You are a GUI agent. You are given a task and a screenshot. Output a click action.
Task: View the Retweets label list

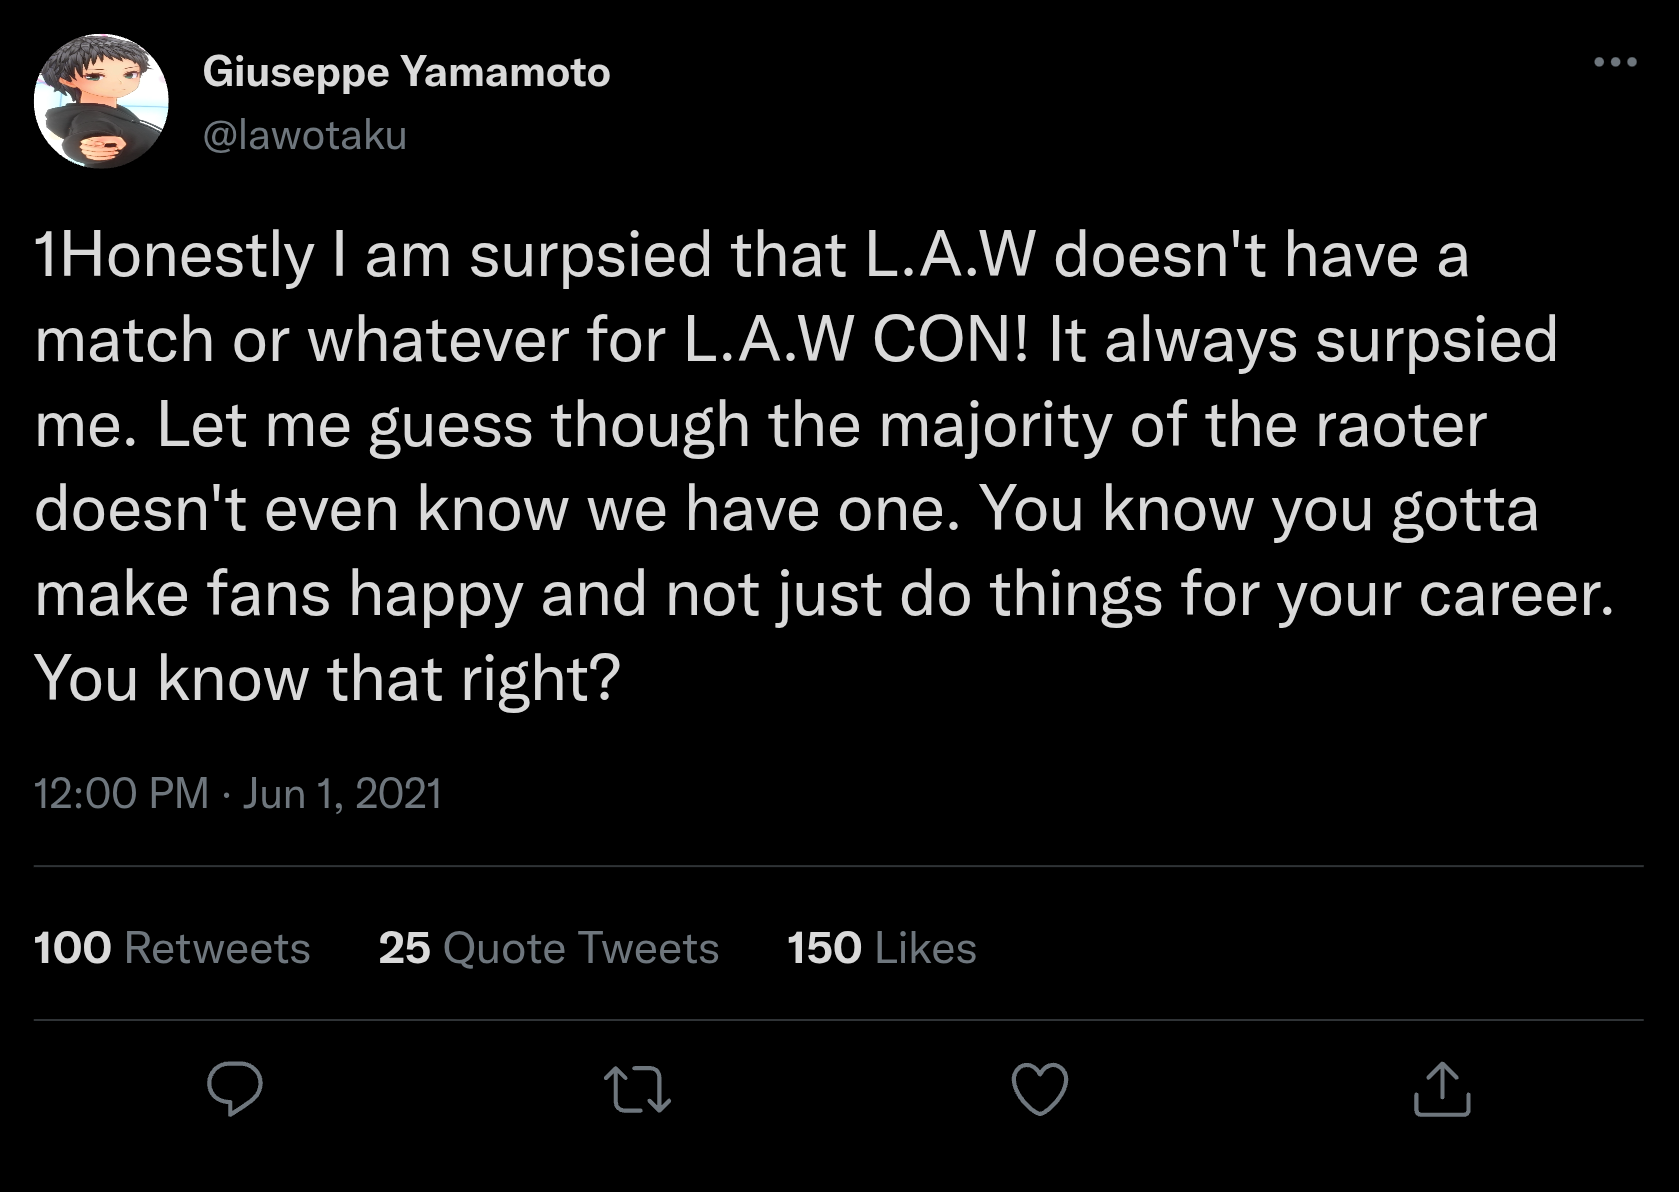217,948
